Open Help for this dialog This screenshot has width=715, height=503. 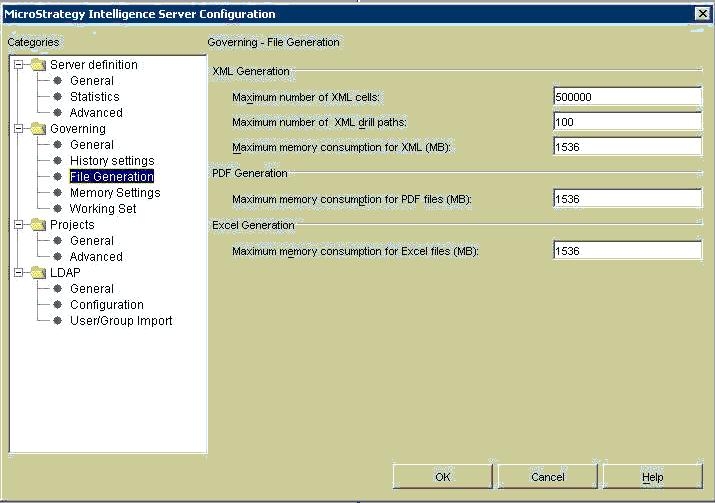[x=653, y=477]
